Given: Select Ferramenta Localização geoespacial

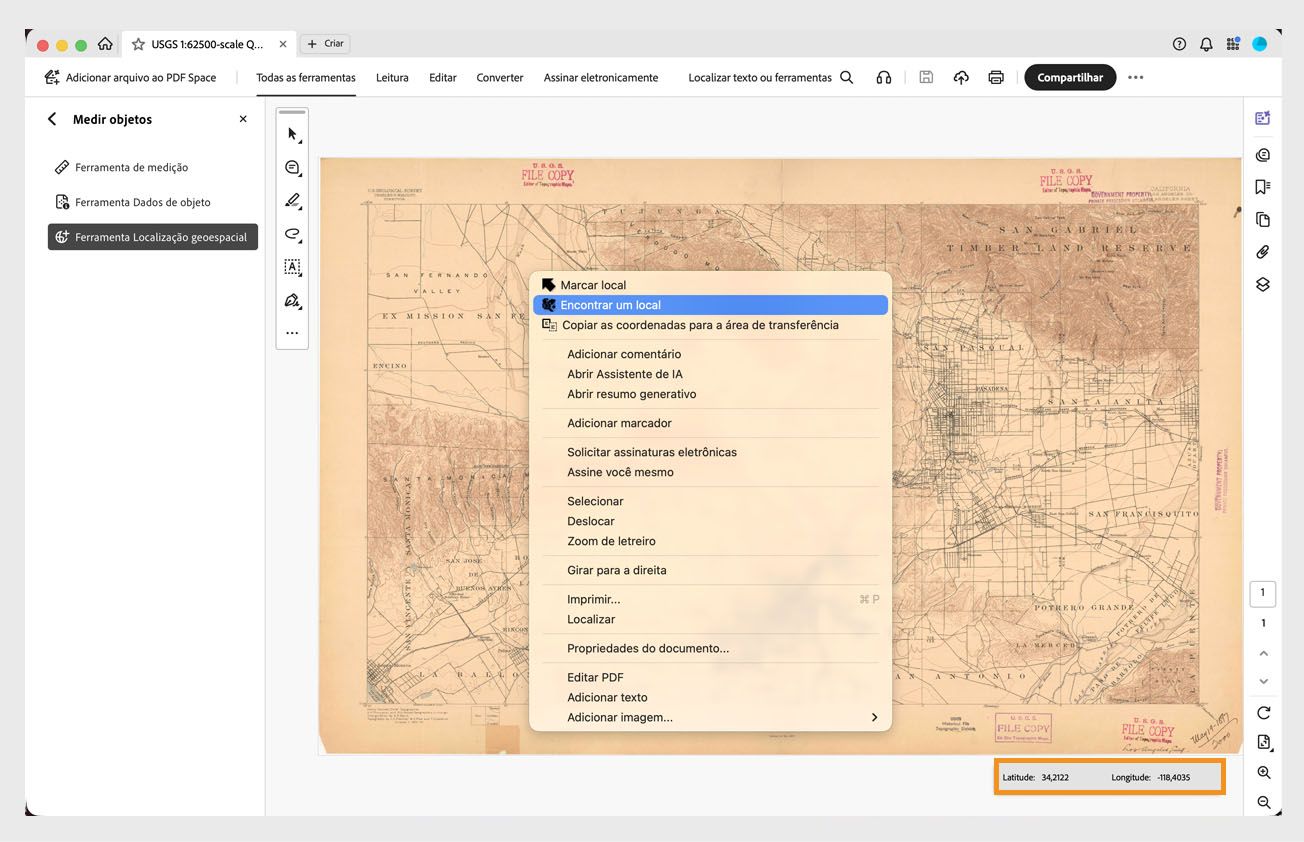Looking at the screenshot, I should click(153, 237).
